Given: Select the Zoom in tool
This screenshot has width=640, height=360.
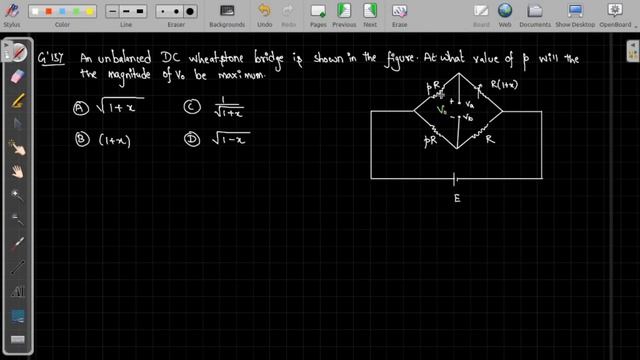Looking at the screenshot, I should point(17,196).
